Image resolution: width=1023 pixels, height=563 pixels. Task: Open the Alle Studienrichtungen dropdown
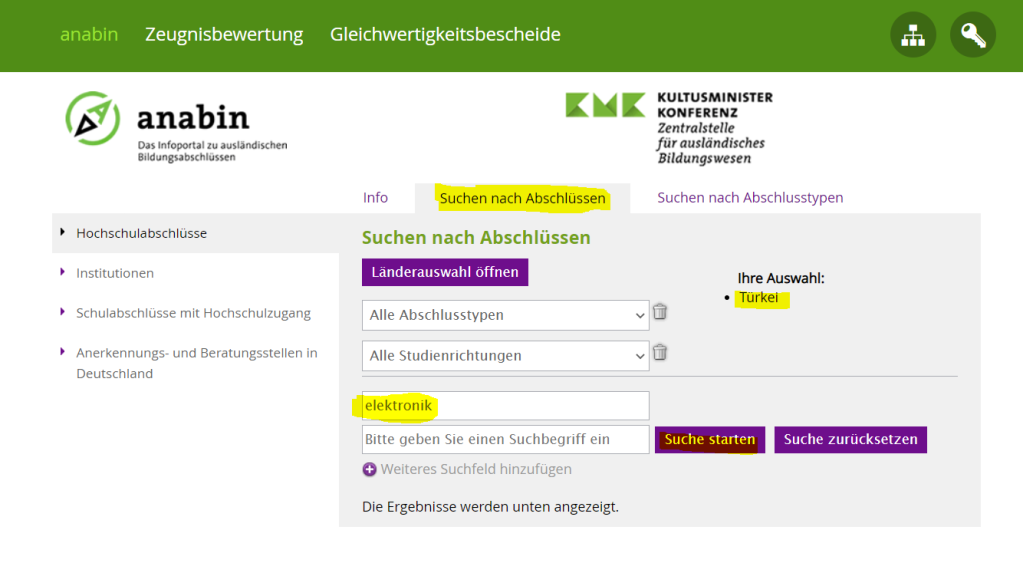tap(506, 355)
